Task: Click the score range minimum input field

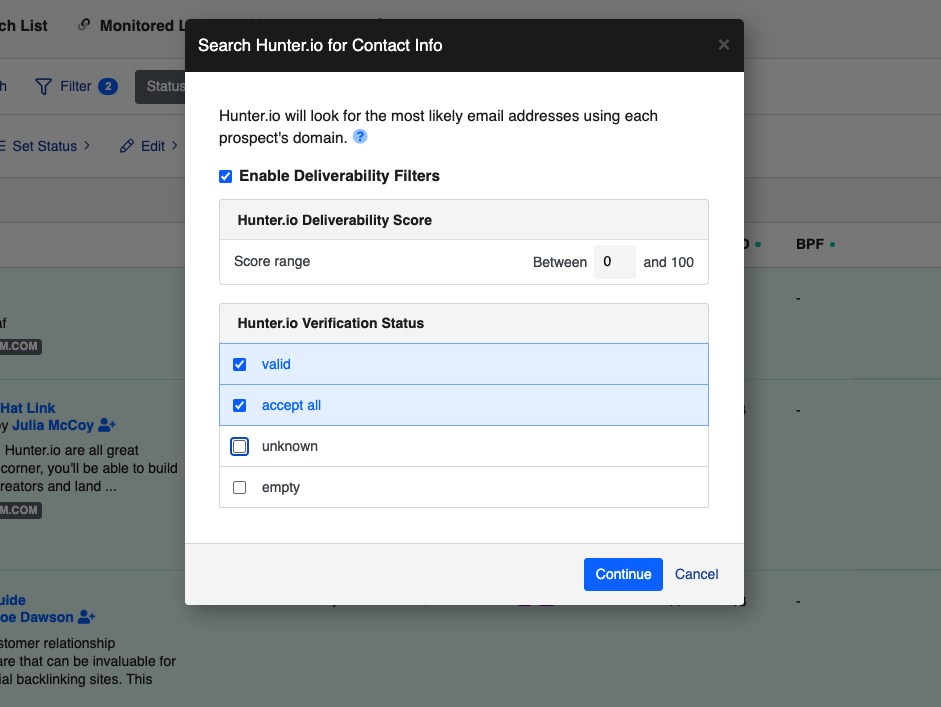Action: click(614, 262)
